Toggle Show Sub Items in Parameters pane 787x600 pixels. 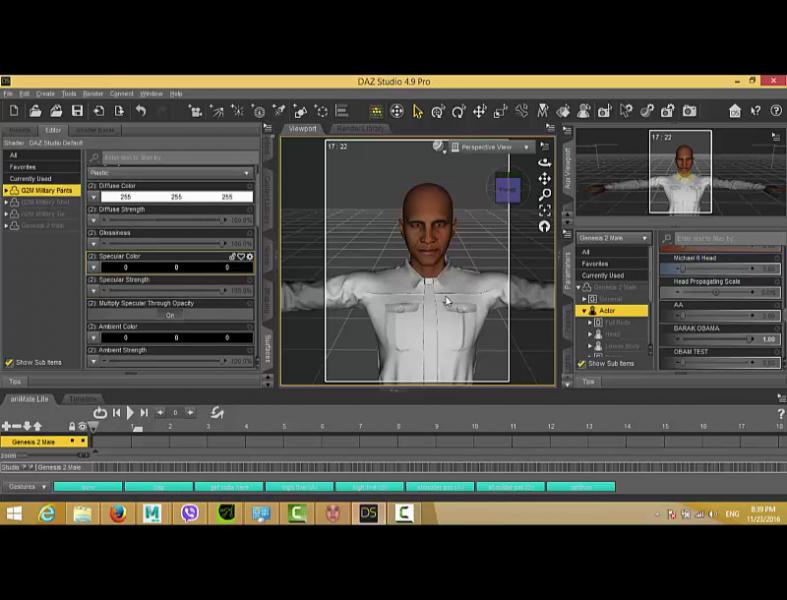pyautogui.click(x=582, y=363)
